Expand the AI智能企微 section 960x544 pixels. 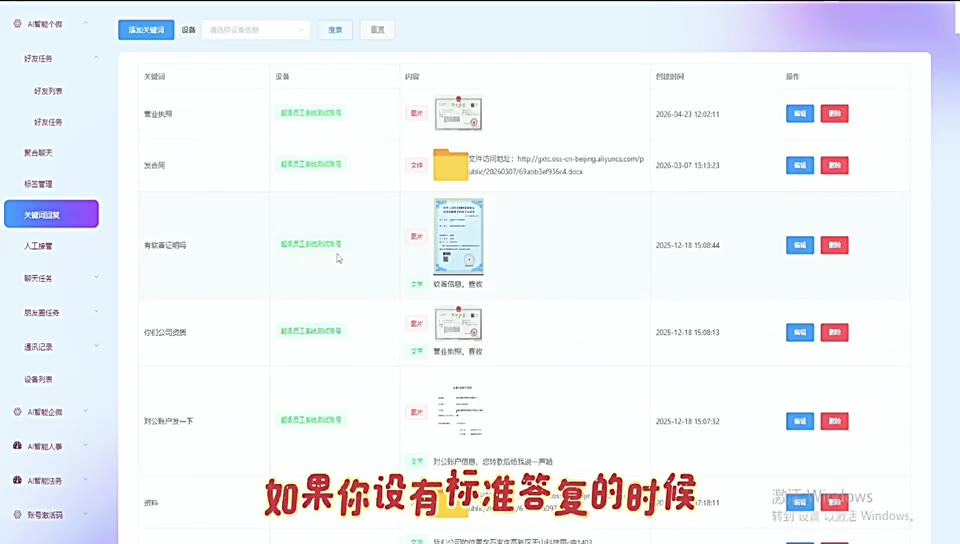click(x=86, y=411)
